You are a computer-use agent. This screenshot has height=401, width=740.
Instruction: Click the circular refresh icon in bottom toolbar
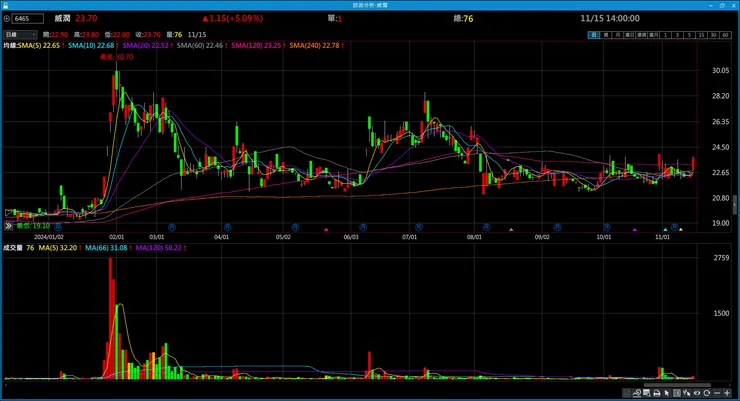pos(707,393)
